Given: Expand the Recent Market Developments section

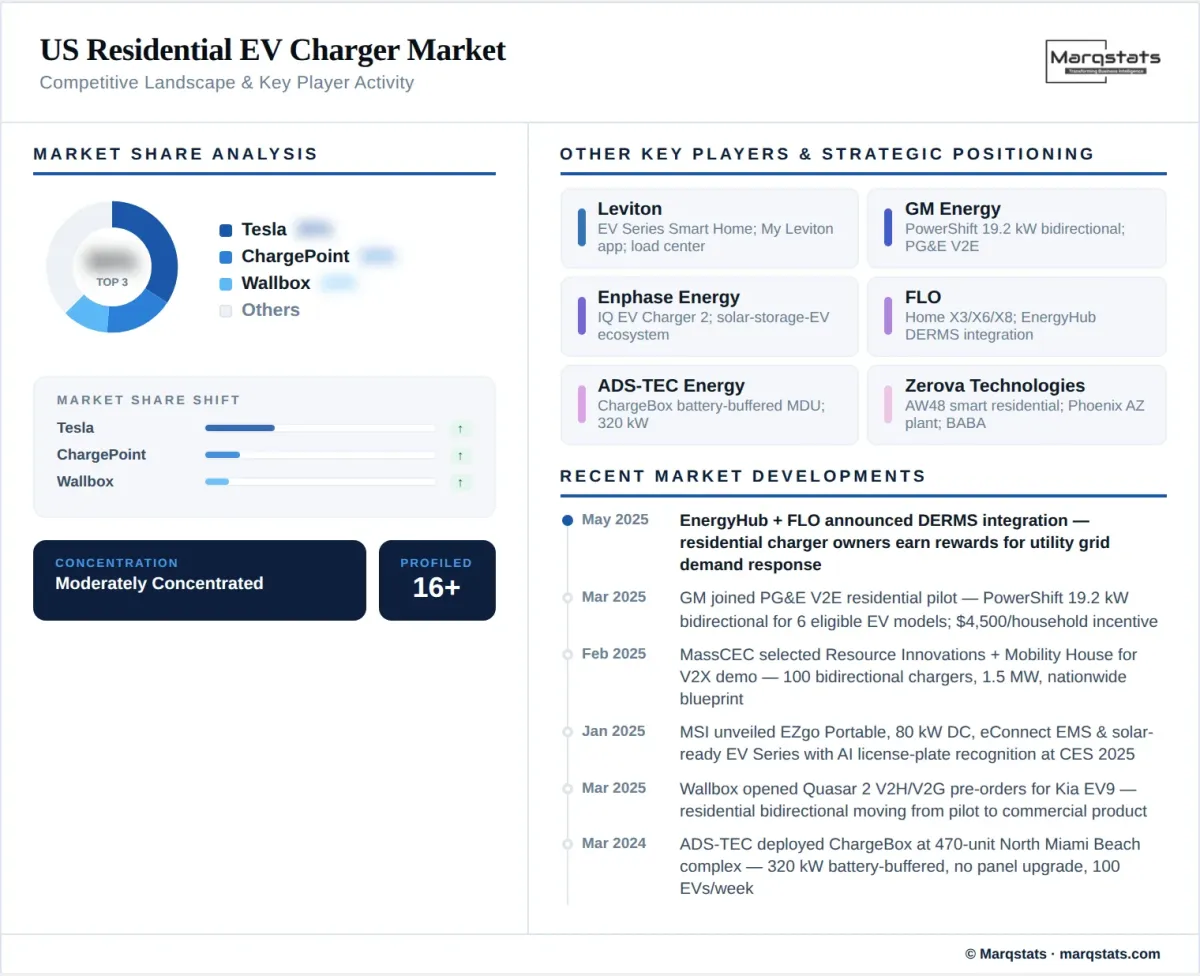Looking at the screenshot, I should point(746,476).
